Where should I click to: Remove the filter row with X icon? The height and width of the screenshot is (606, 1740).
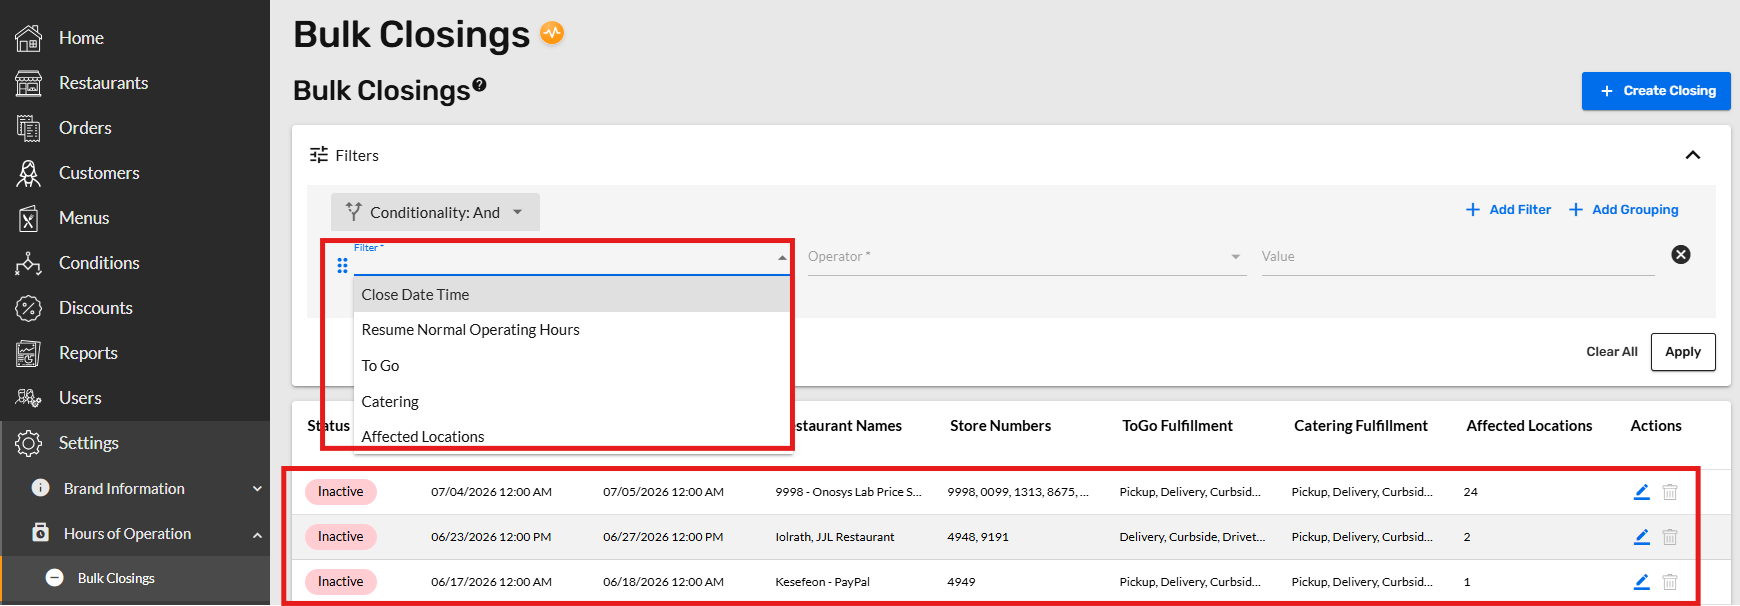click(x=1681, y=255)
